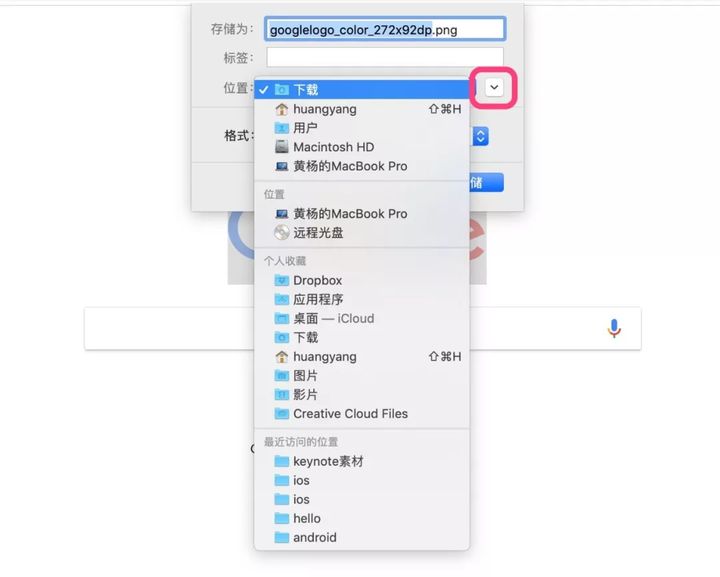Choose Macintosh HD drive icon entry
Image resolution: width=720 pixels, height=577 pixels.
coord(362,147)
